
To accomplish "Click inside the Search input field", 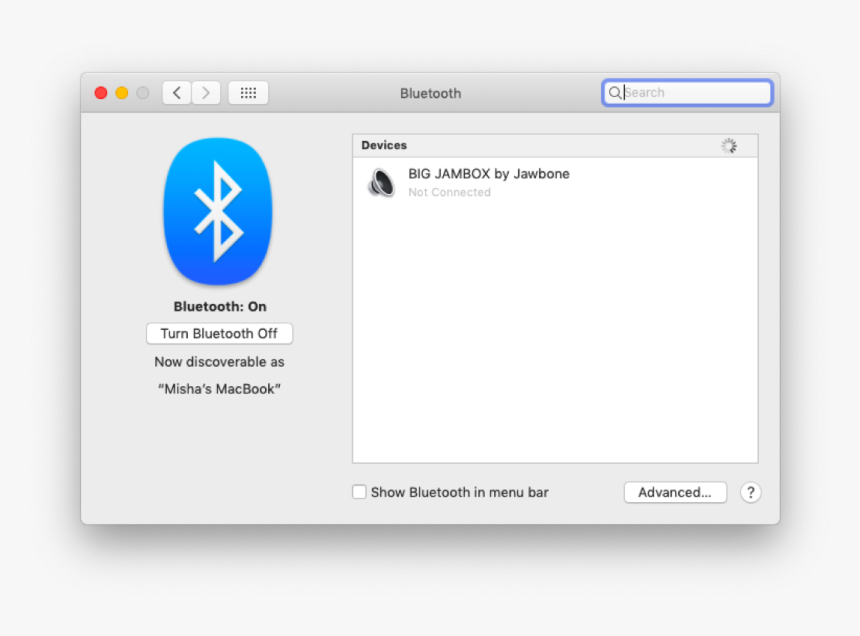I will (690, 92).
